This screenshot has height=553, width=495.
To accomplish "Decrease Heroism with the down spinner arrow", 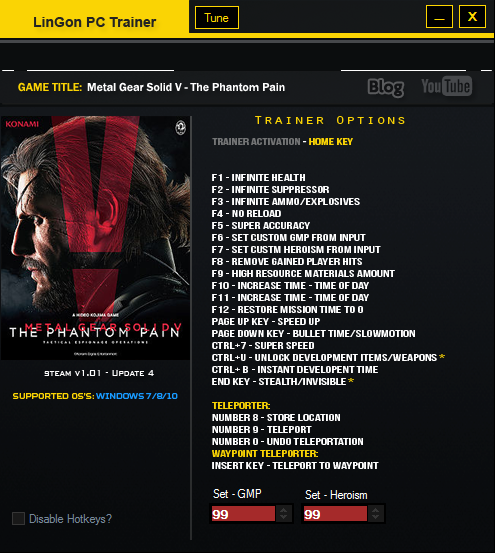I will pos(376,518).
